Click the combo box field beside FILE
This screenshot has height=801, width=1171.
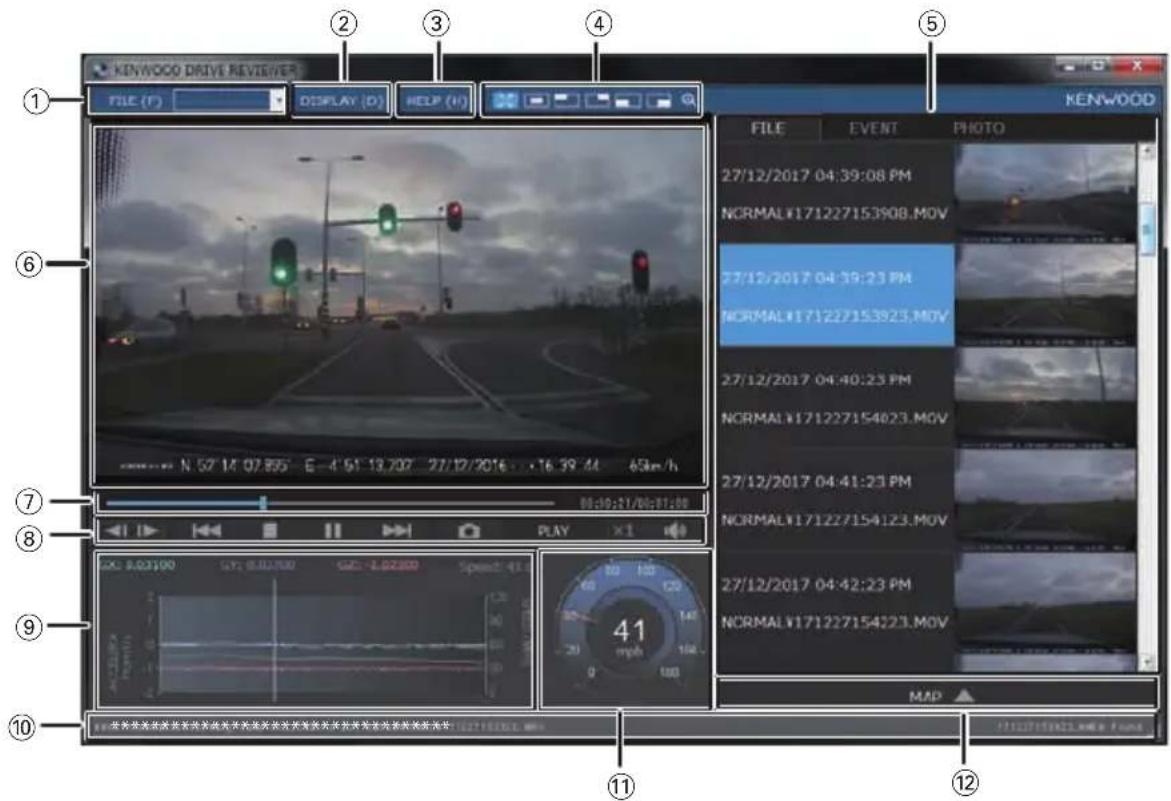(x=223, y=101)
